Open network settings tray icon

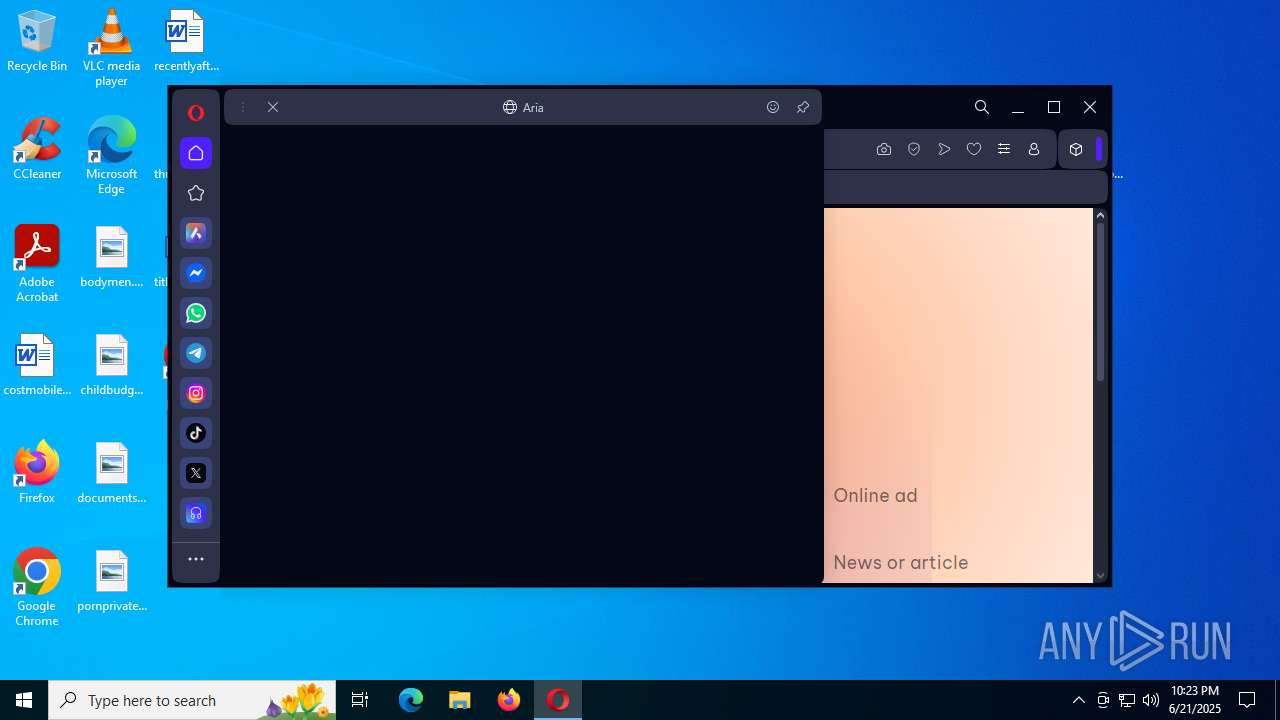click(1127, 700)
